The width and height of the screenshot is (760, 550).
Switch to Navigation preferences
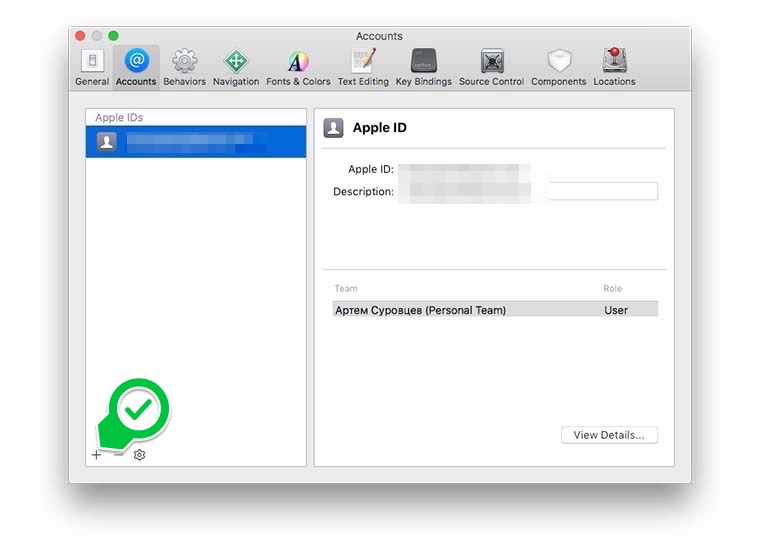236,67
